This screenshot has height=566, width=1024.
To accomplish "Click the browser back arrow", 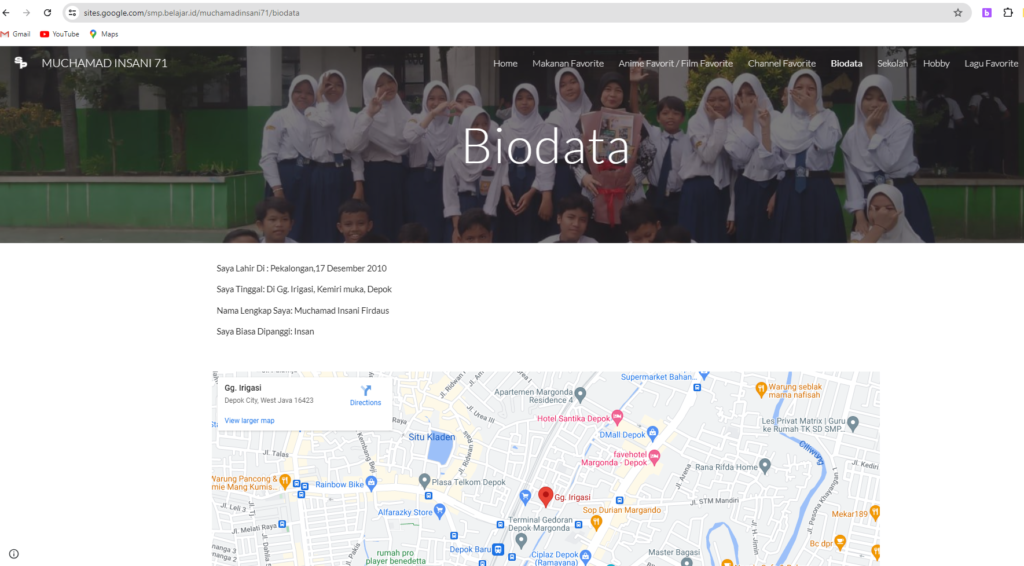I will (8, 13).
